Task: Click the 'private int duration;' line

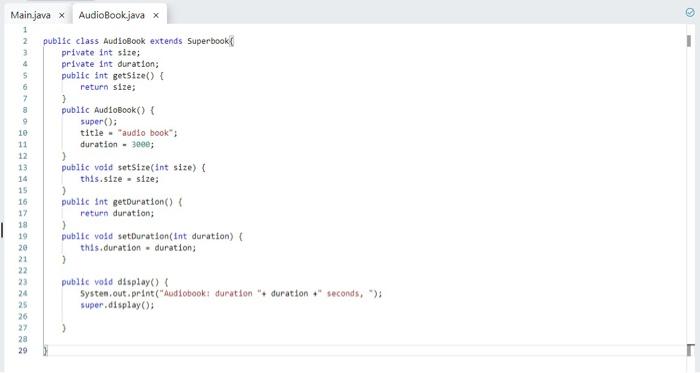Action: coord(110,64)
